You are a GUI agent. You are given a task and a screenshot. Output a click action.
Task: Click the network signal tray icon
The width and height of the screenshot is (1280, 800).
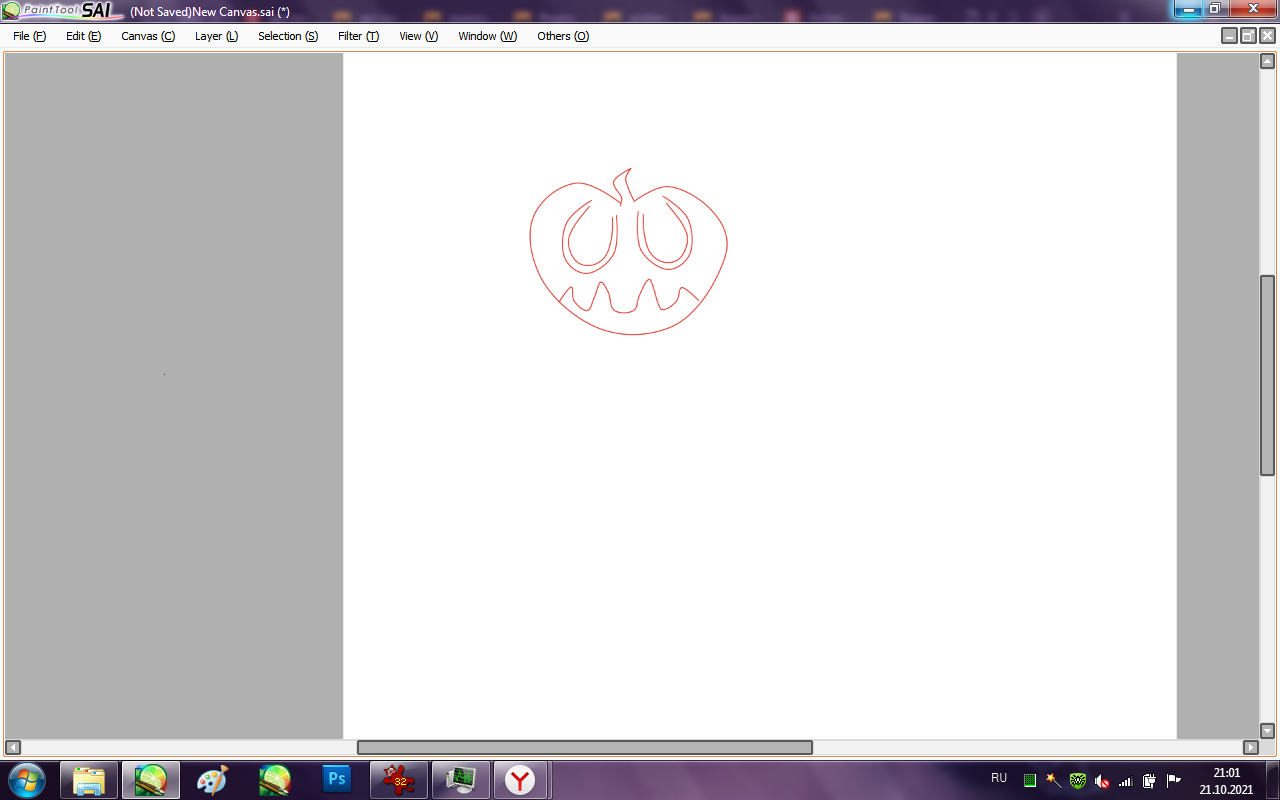(x=1125, y=780)
